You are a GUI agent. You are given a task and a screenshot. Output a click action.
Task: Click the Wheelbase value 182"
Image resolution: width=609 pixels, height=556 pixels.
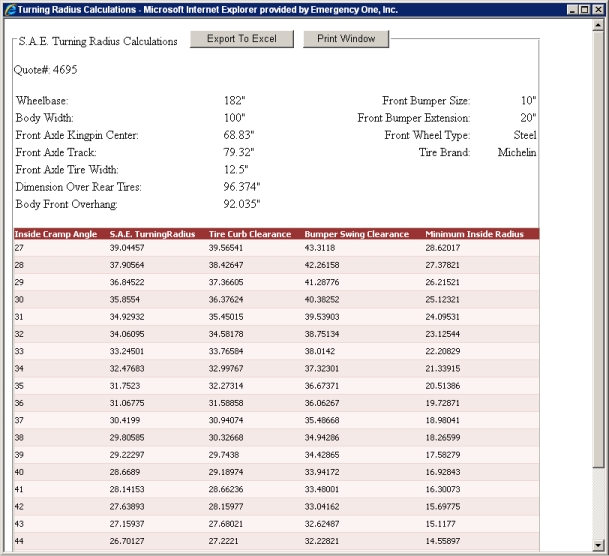235,101
